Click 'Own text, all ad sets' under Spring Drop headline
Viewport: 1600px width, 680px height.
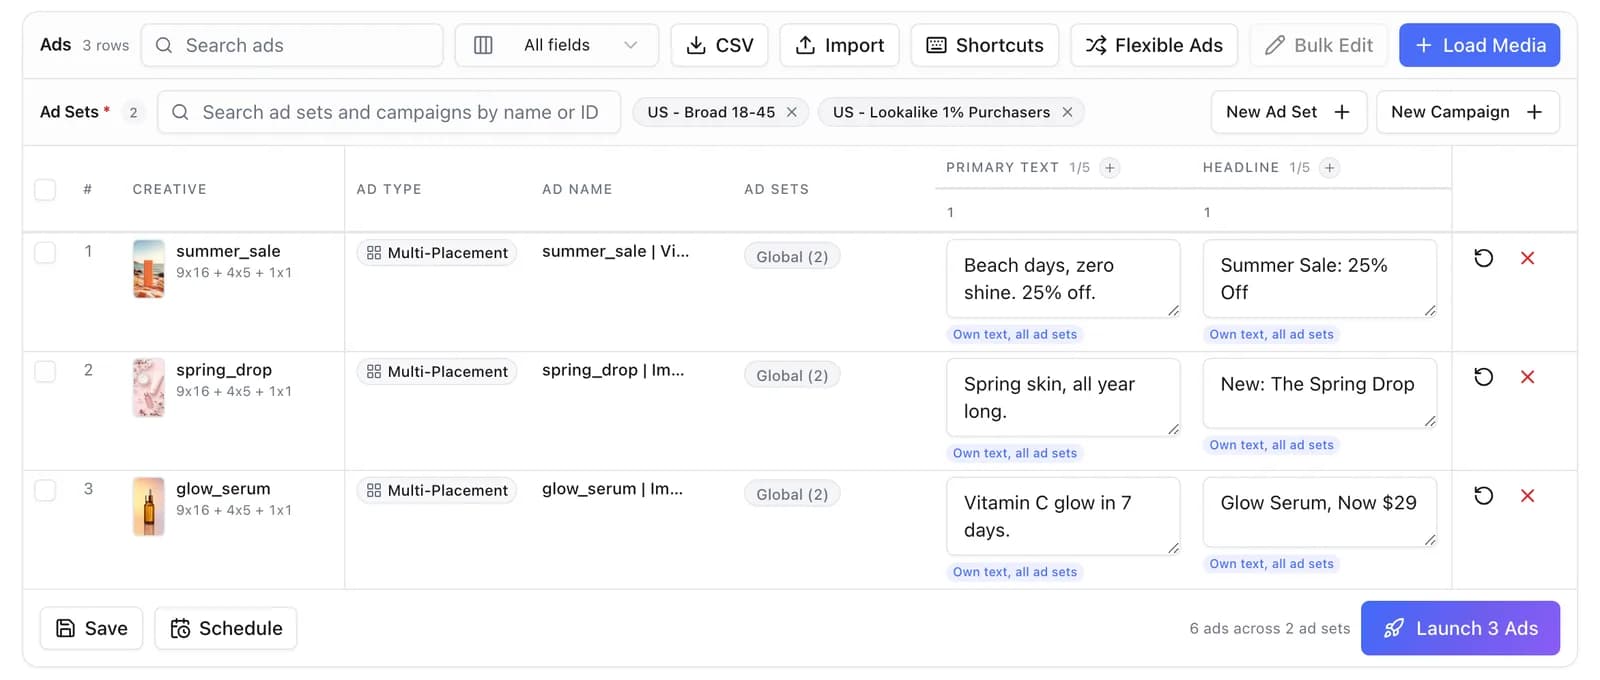pos(1271,445)
